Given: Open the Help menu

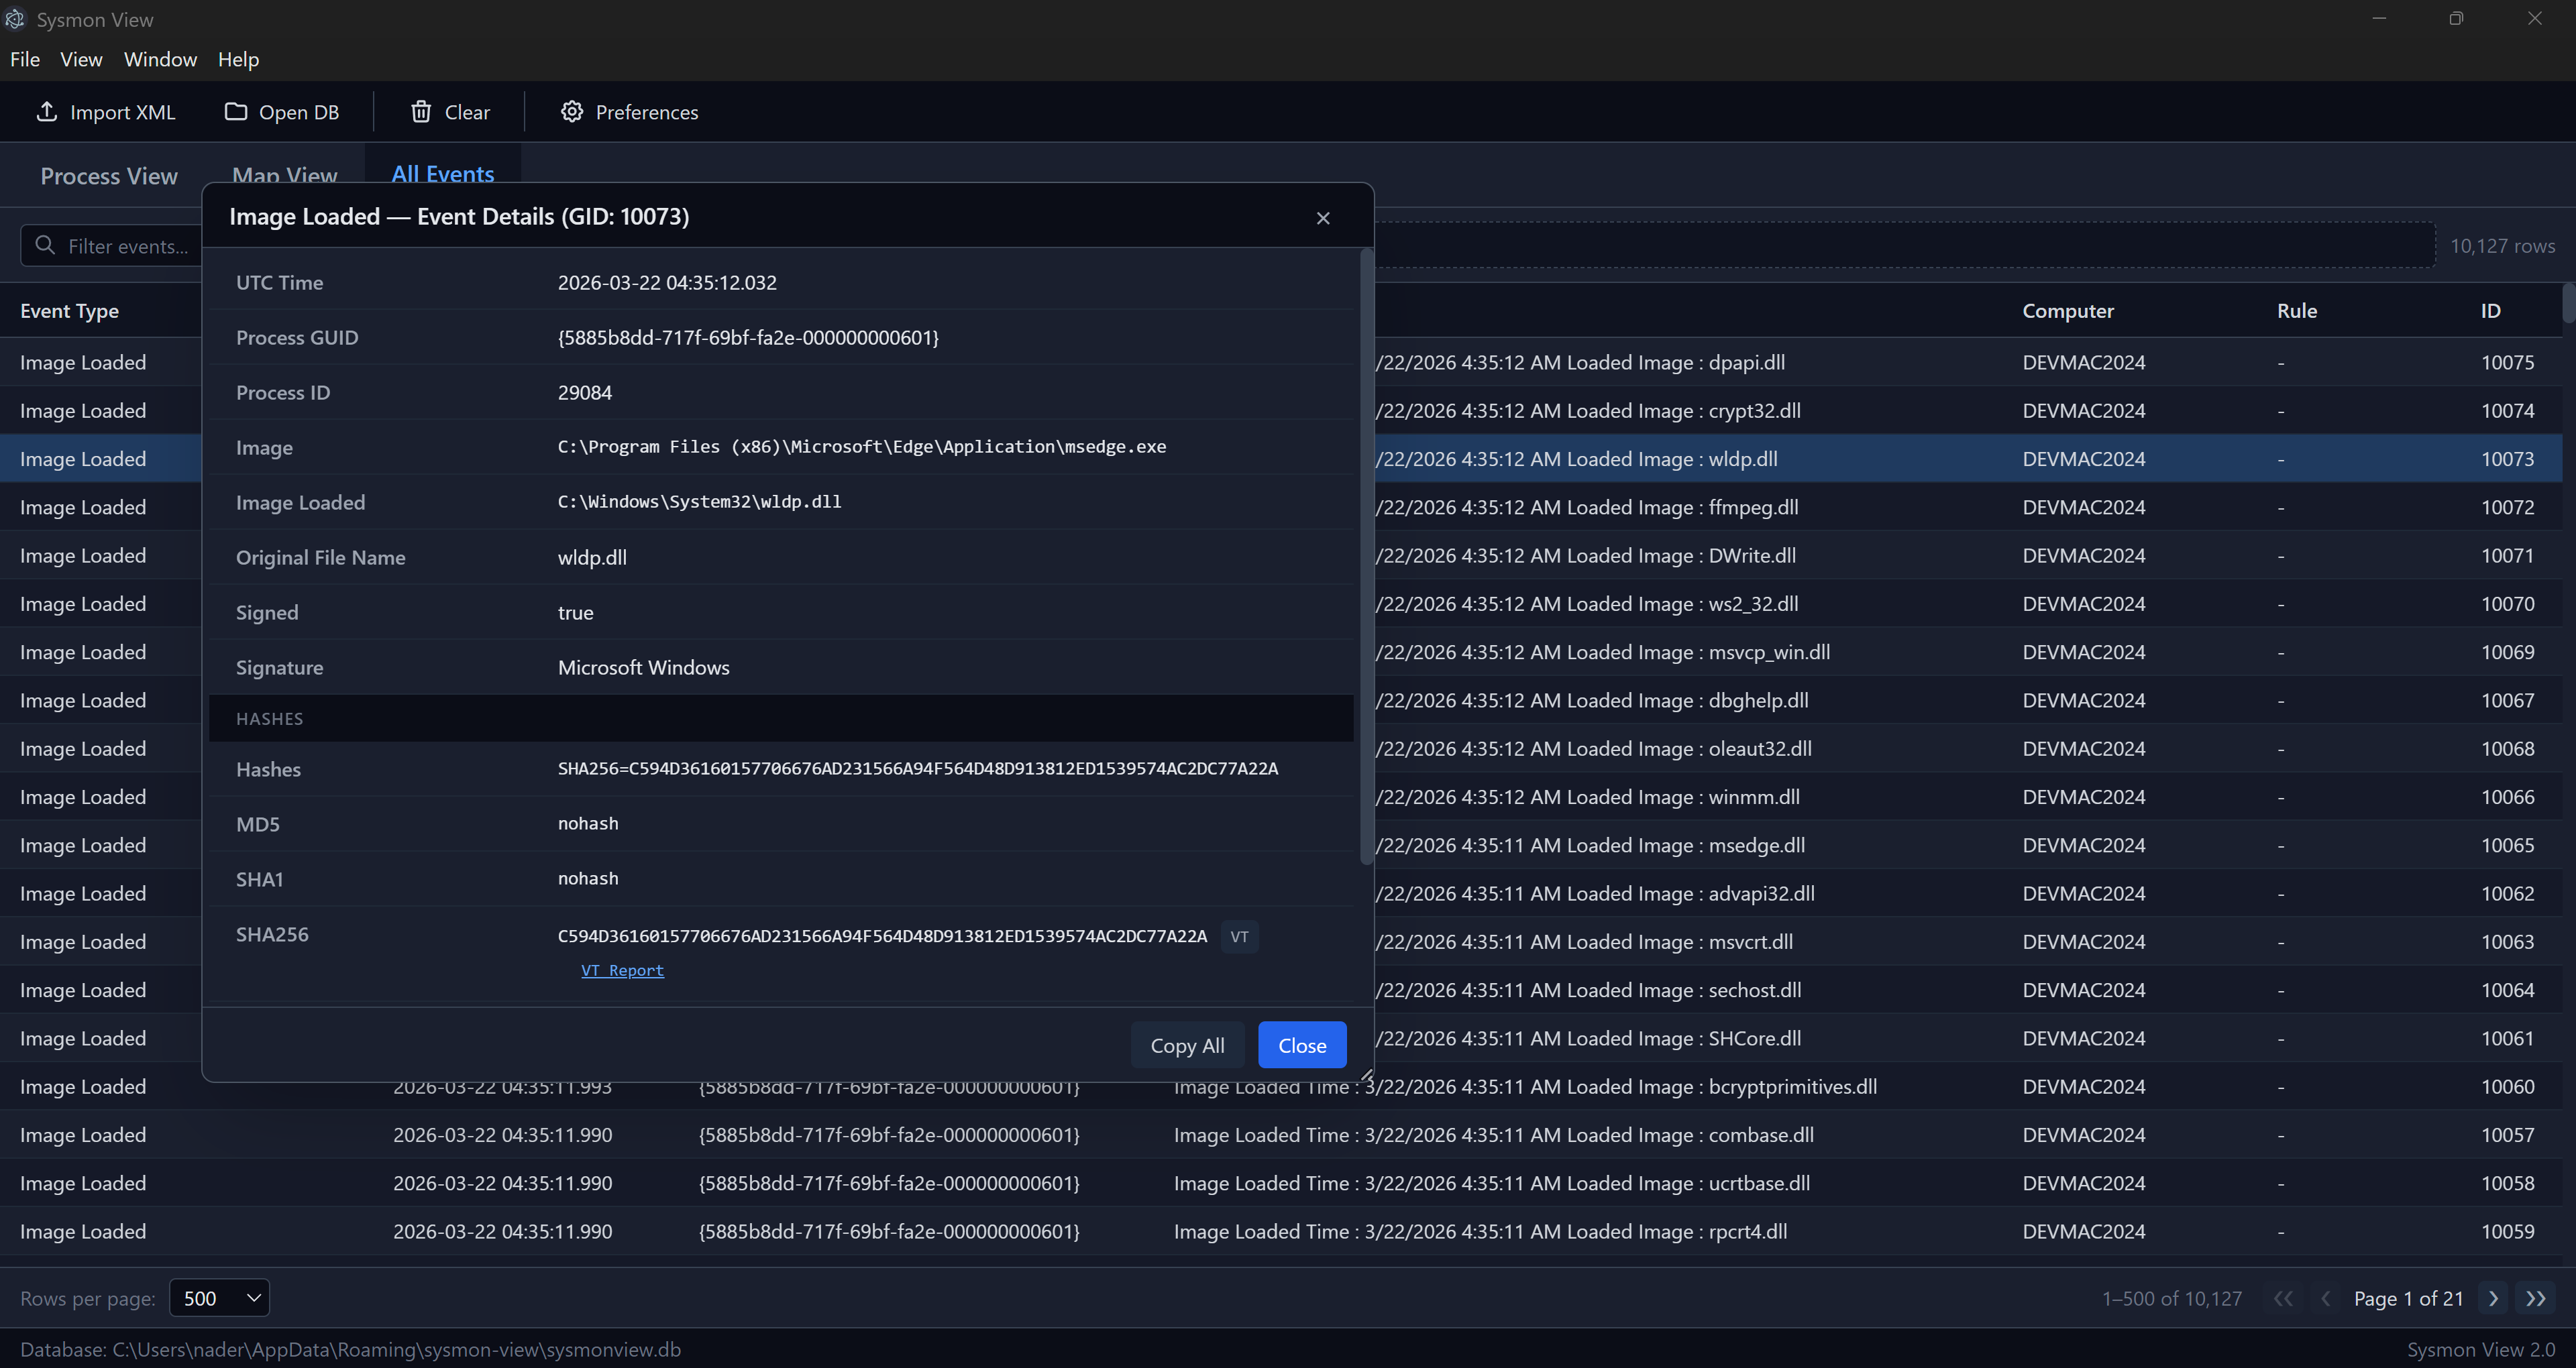Looking at the screenshot, I should tap(238, 59).
